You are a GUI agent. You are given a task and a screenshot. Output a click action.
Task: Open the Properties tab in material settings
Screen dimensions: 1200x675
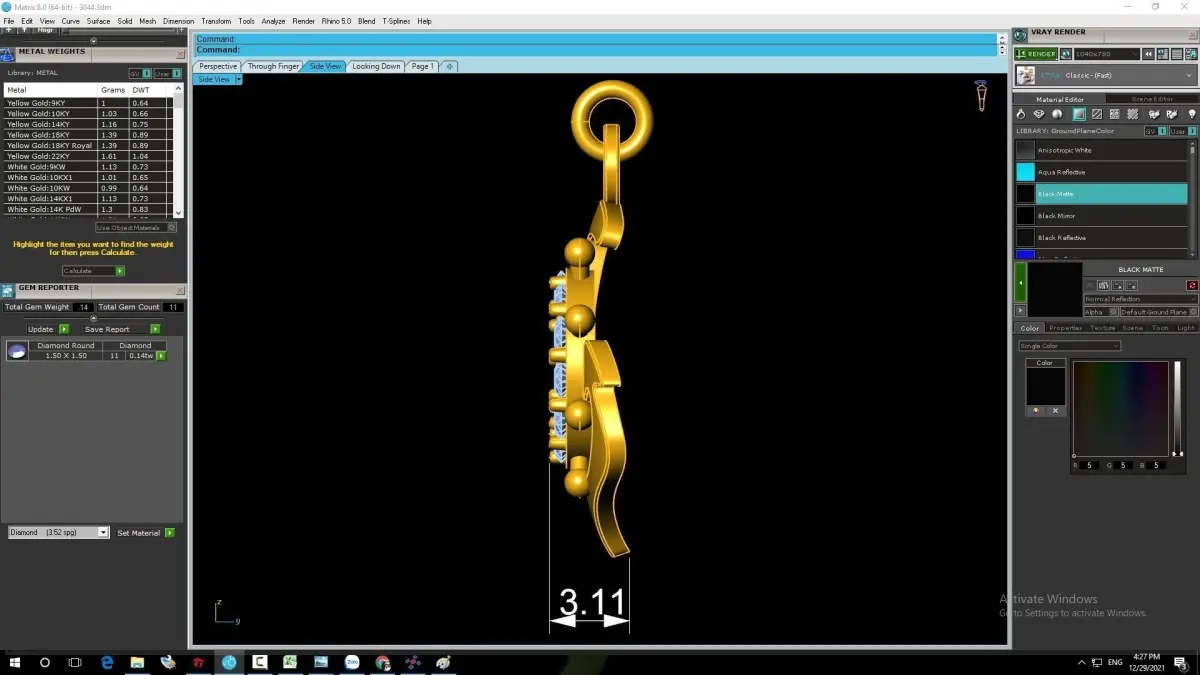1065,328
